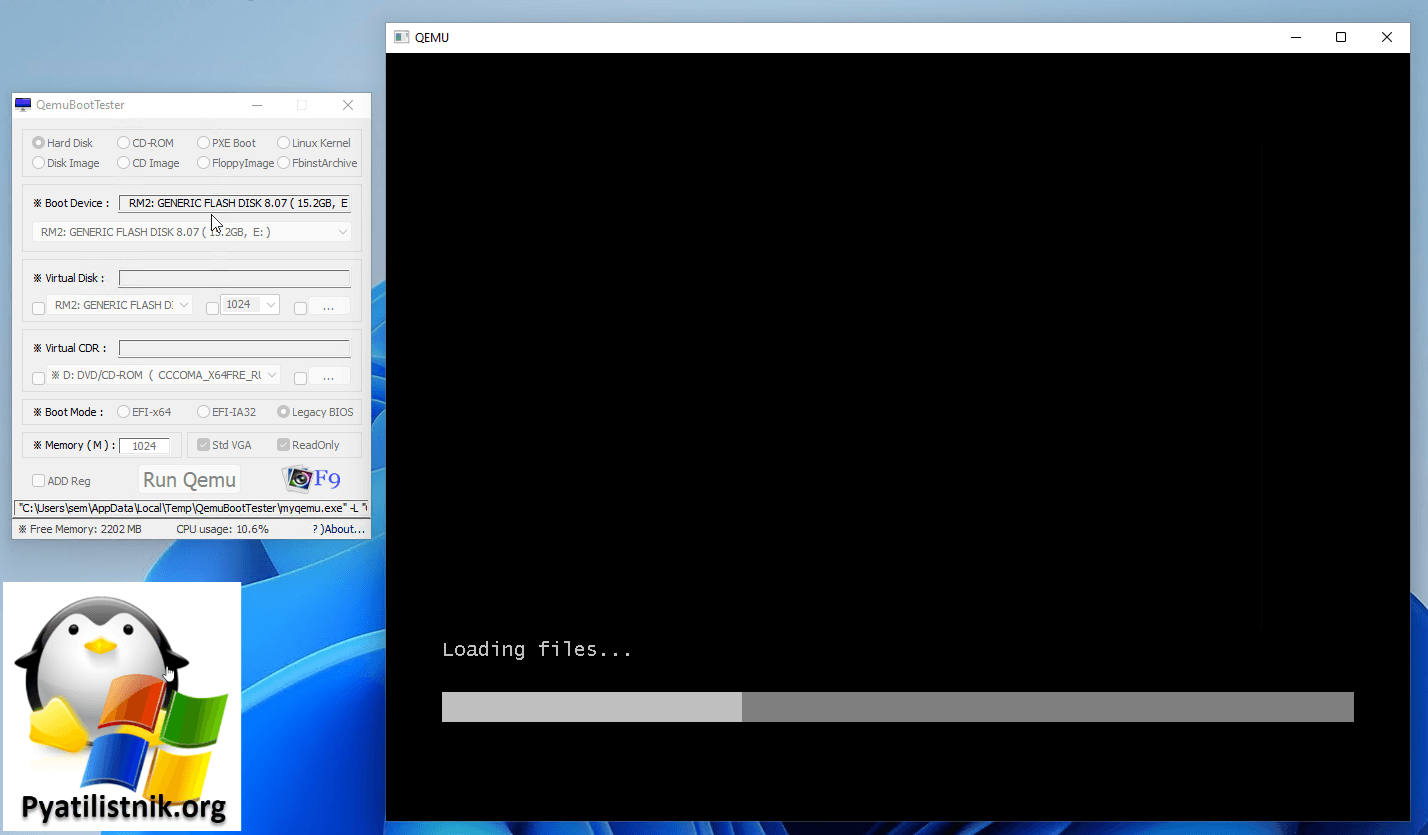Toggle the ReadOnly checkbox
Image resolution: width=1428 pixels, height=835 pixels.
click(284, 445)
